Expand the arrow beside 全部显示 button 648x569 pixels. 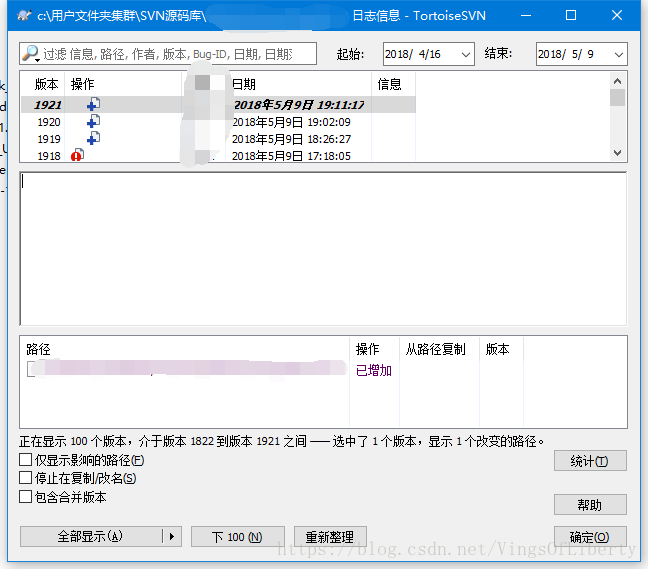pos(171,537)
